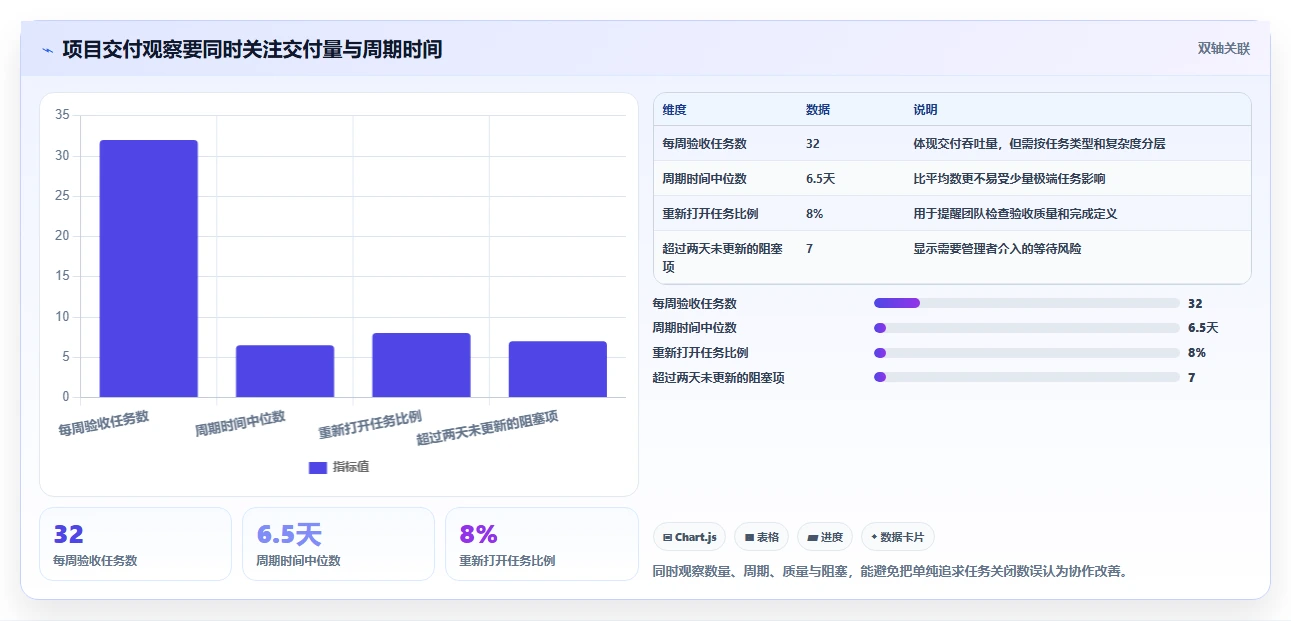
Task: Click description 显示需要管理者介入的等待风险
Action: pyautogui.click(x=997, y=249)
